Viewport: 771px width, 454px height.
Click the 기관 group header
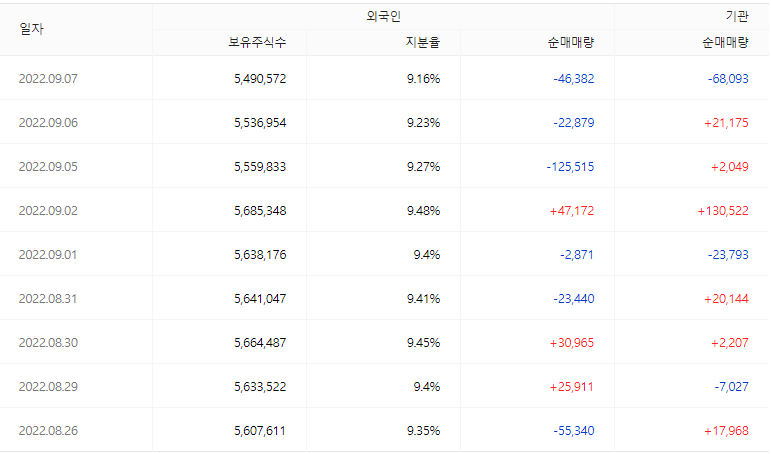click(x=737, y=17)
